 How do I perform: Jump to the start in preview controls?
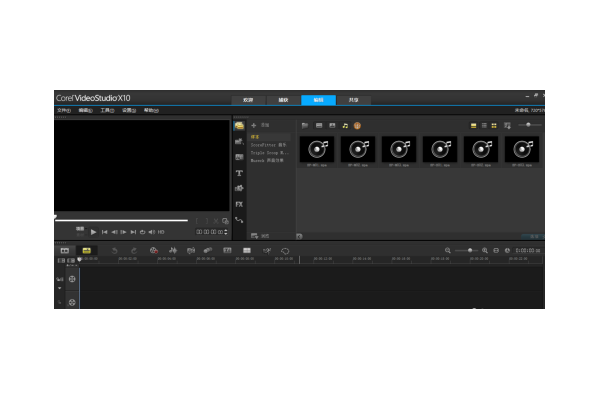pyautogui.click(x=104, y=232)
